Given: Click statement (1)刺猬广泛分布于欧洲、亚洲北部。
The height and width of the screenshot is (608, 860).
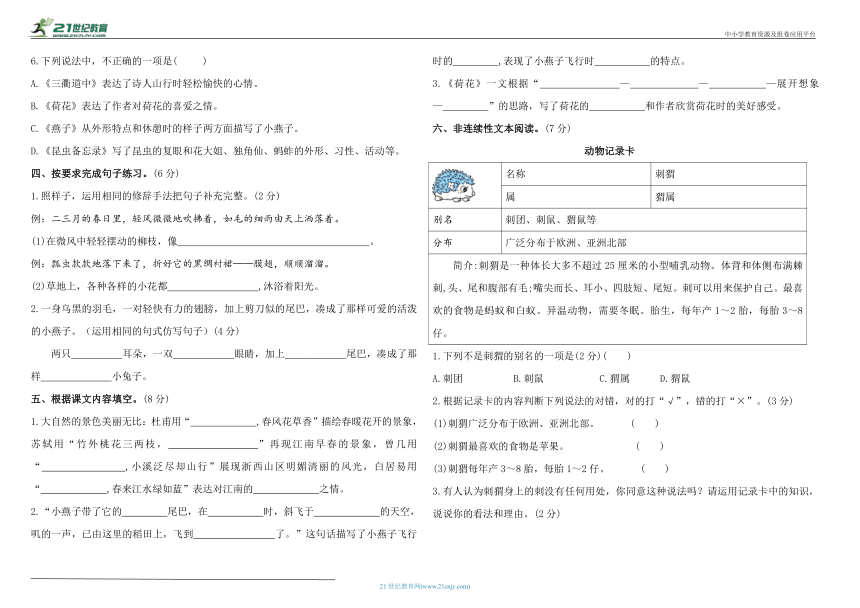Looking at the screenshot, I should tap(514, 423).
